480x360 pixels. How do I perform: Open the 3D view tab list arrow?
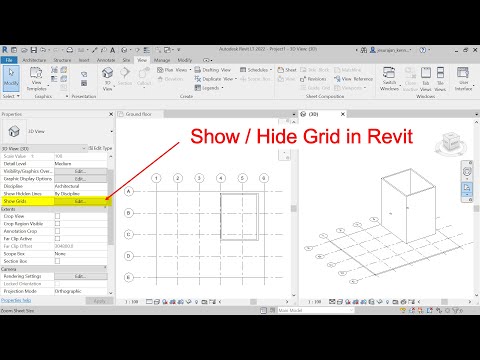477,114
